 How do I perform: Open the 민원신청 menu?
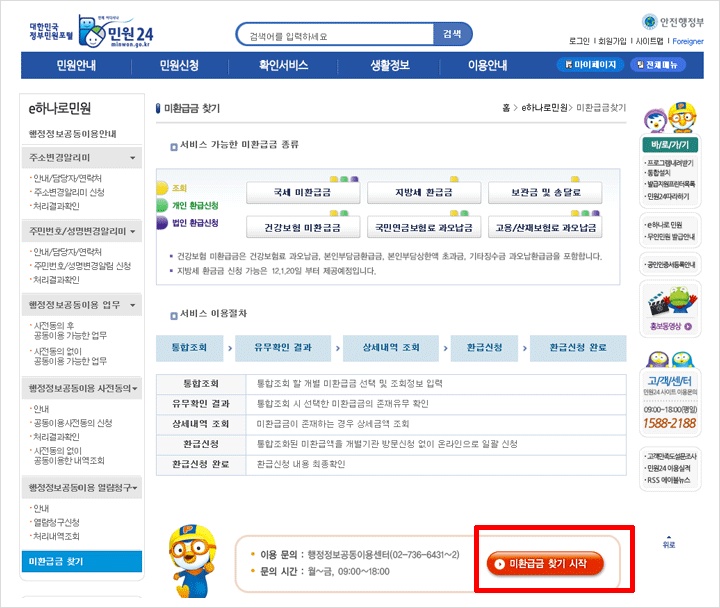pos(179,65)
